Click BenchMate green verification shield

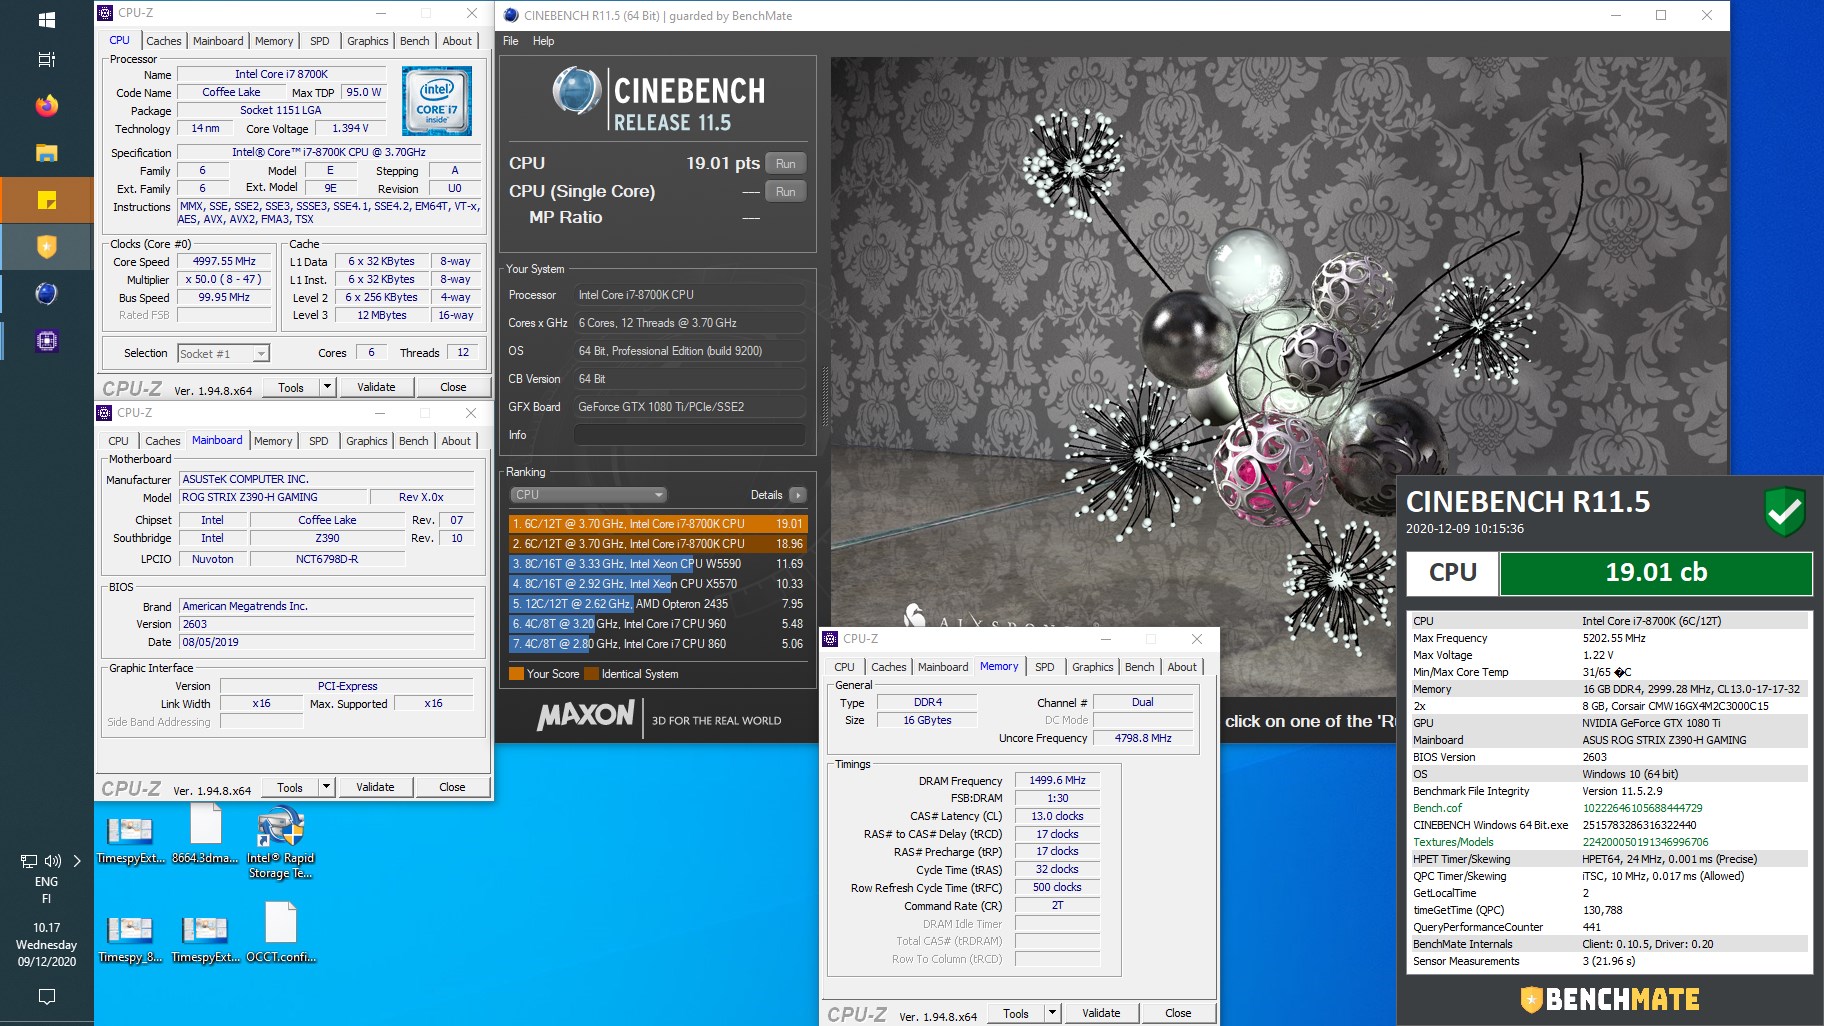pos(1784,511)
